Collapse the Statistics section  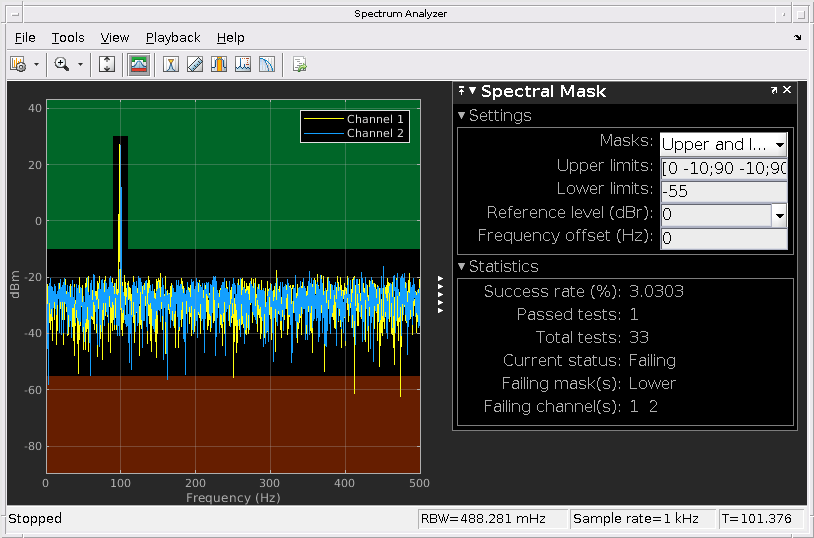462,267
